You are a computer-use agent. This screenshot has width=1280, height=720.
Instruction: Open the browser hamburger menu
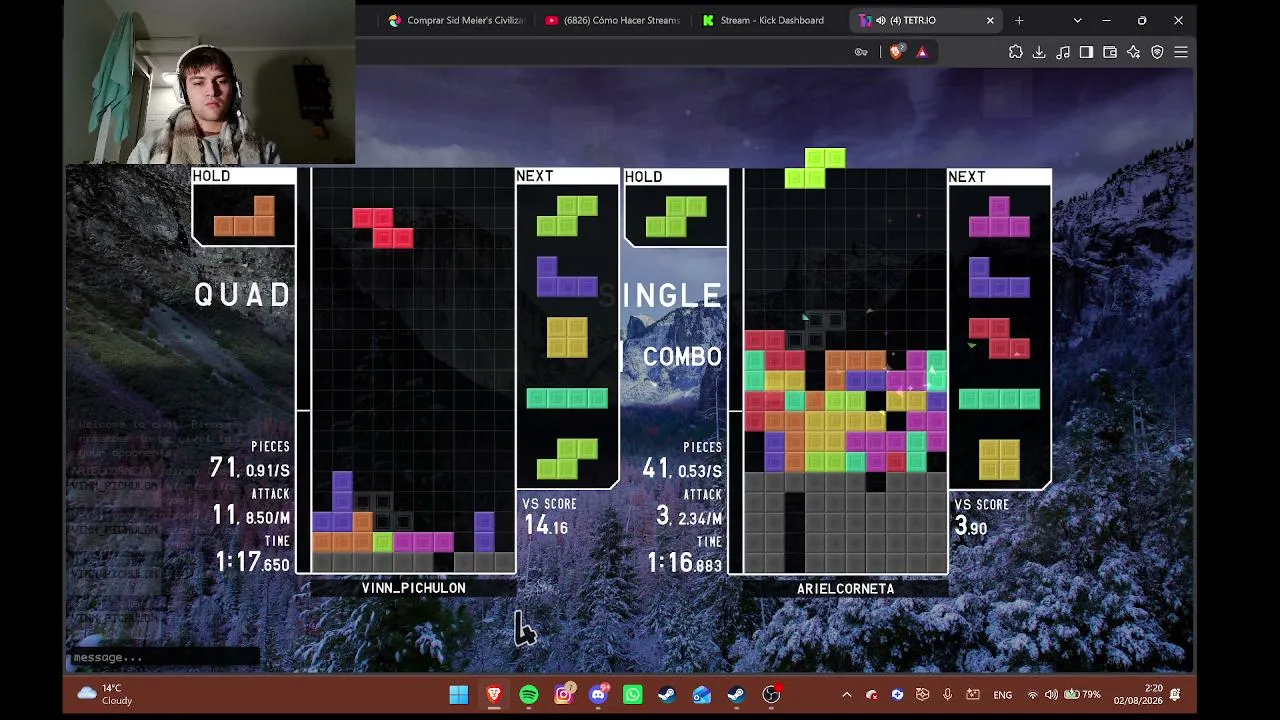(1181, 52)
